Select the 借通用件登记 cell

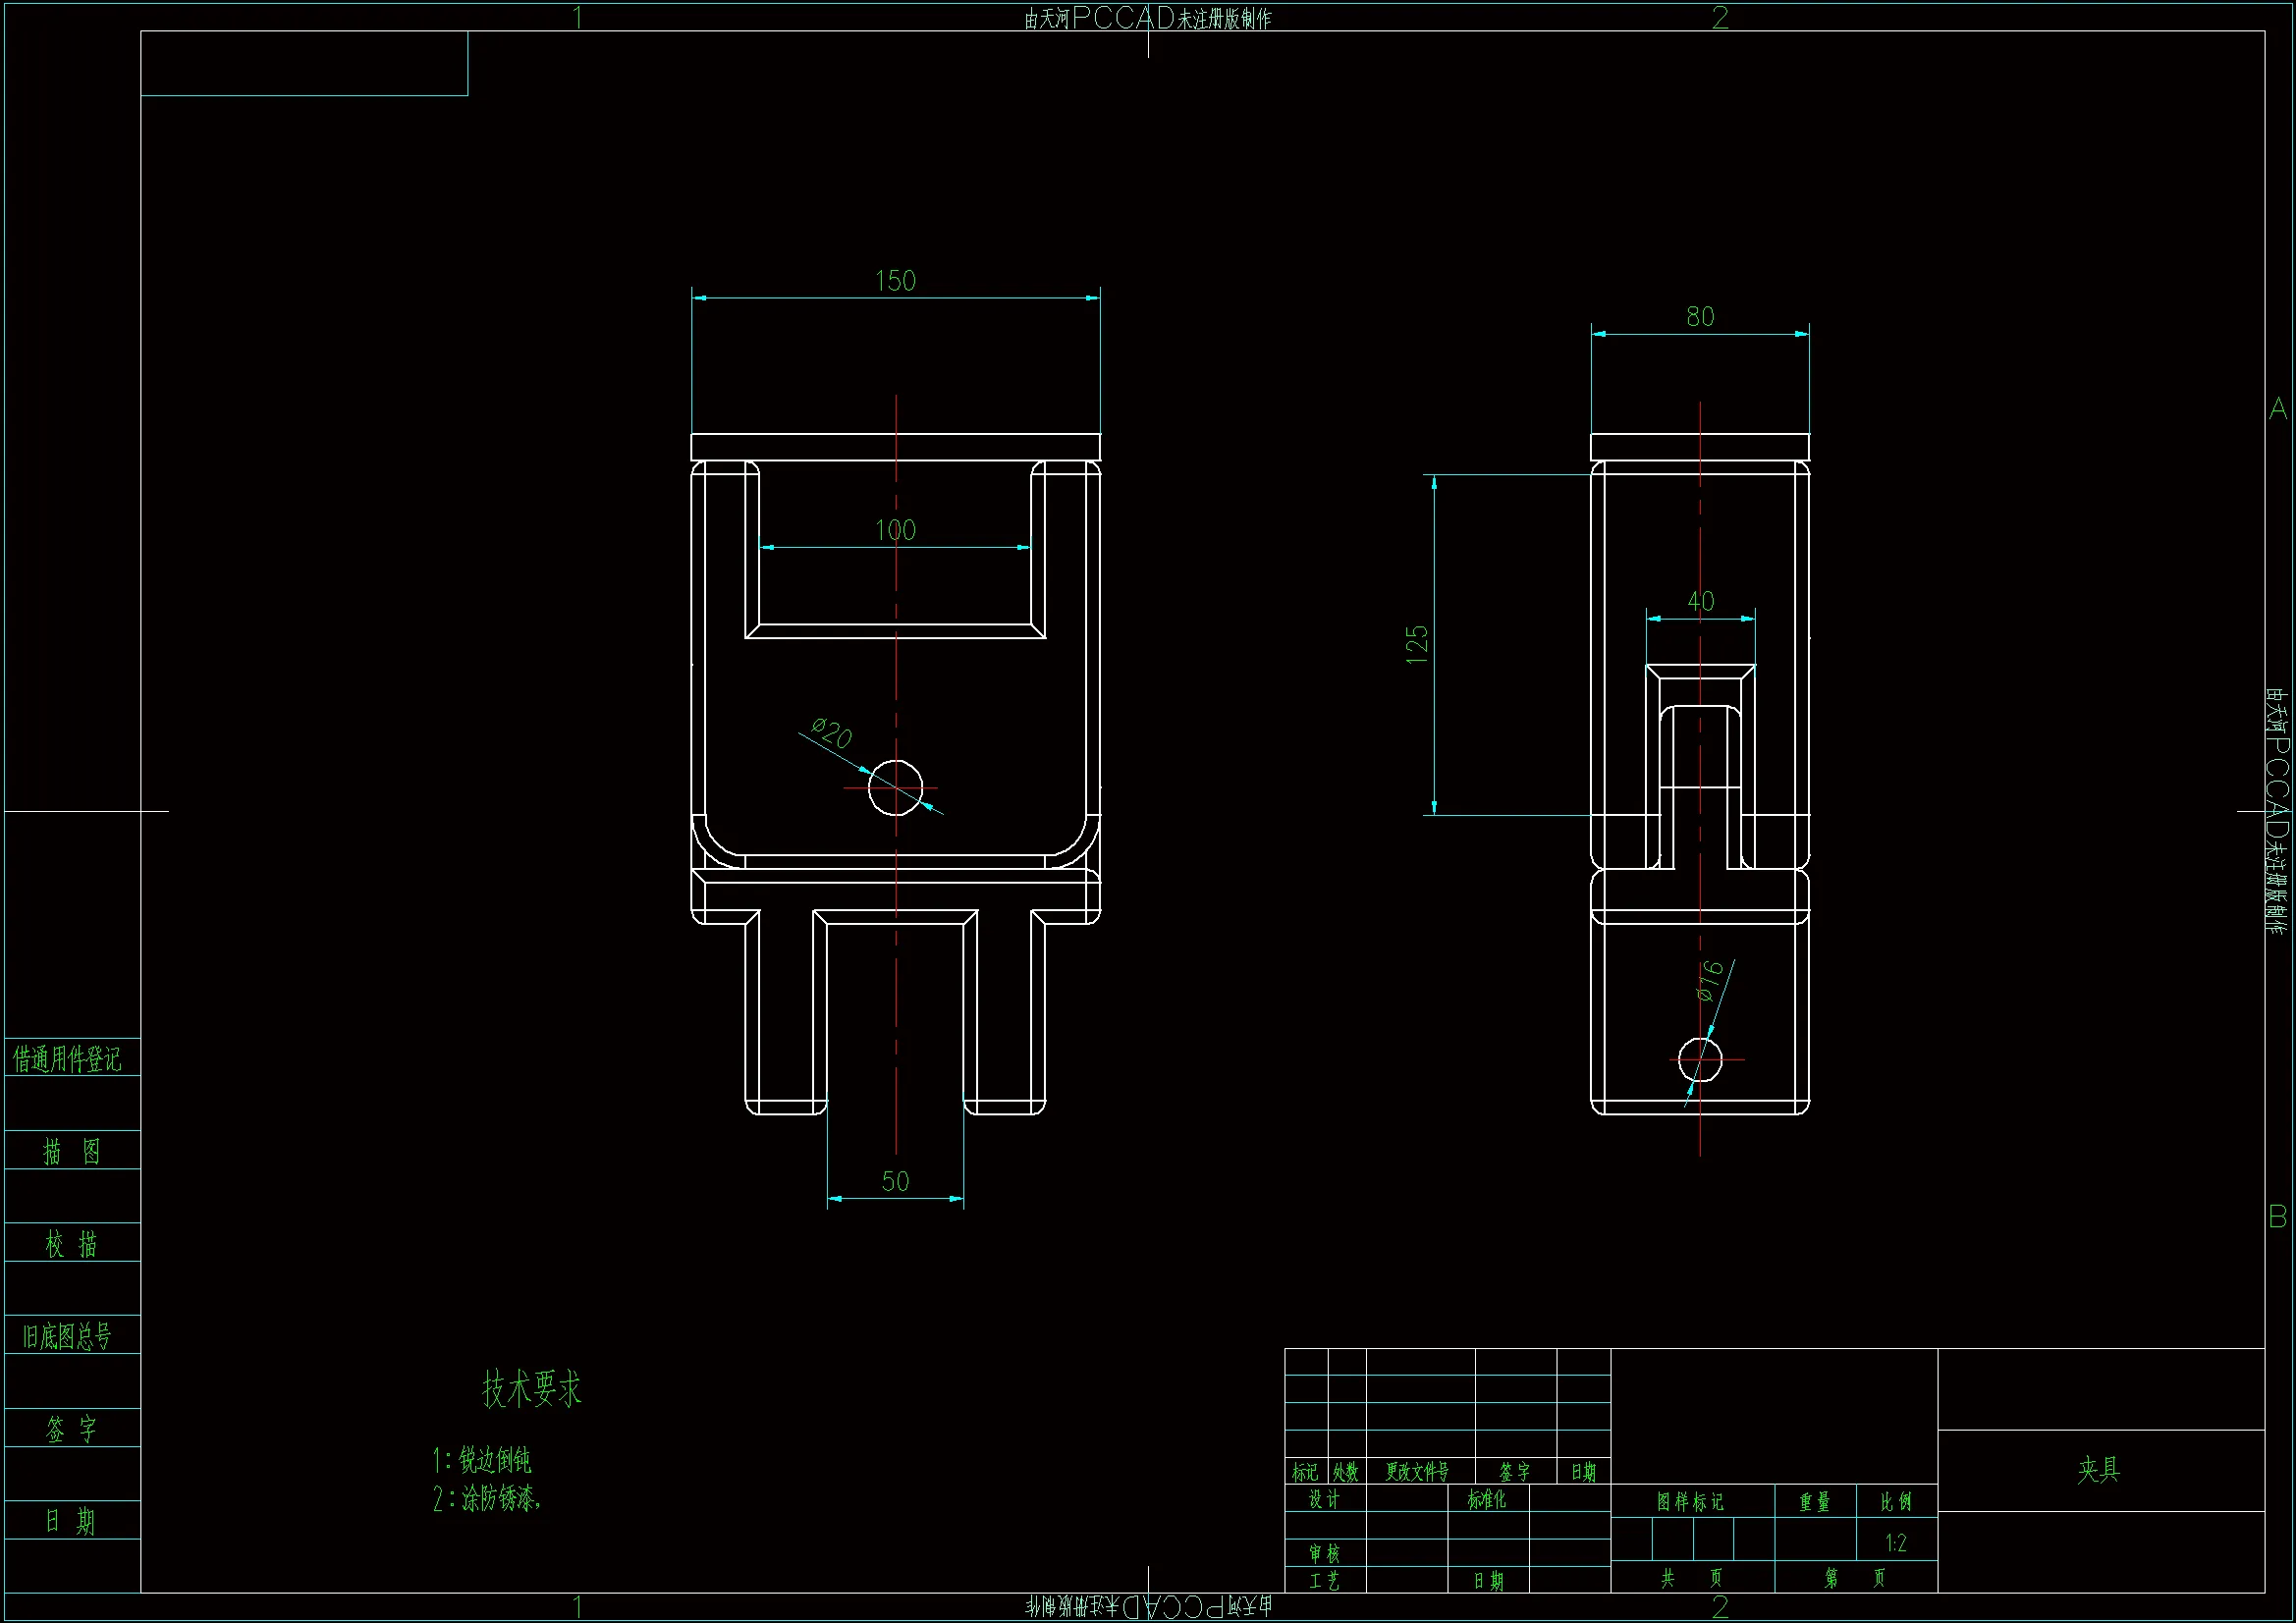[x=67, y=1059]
